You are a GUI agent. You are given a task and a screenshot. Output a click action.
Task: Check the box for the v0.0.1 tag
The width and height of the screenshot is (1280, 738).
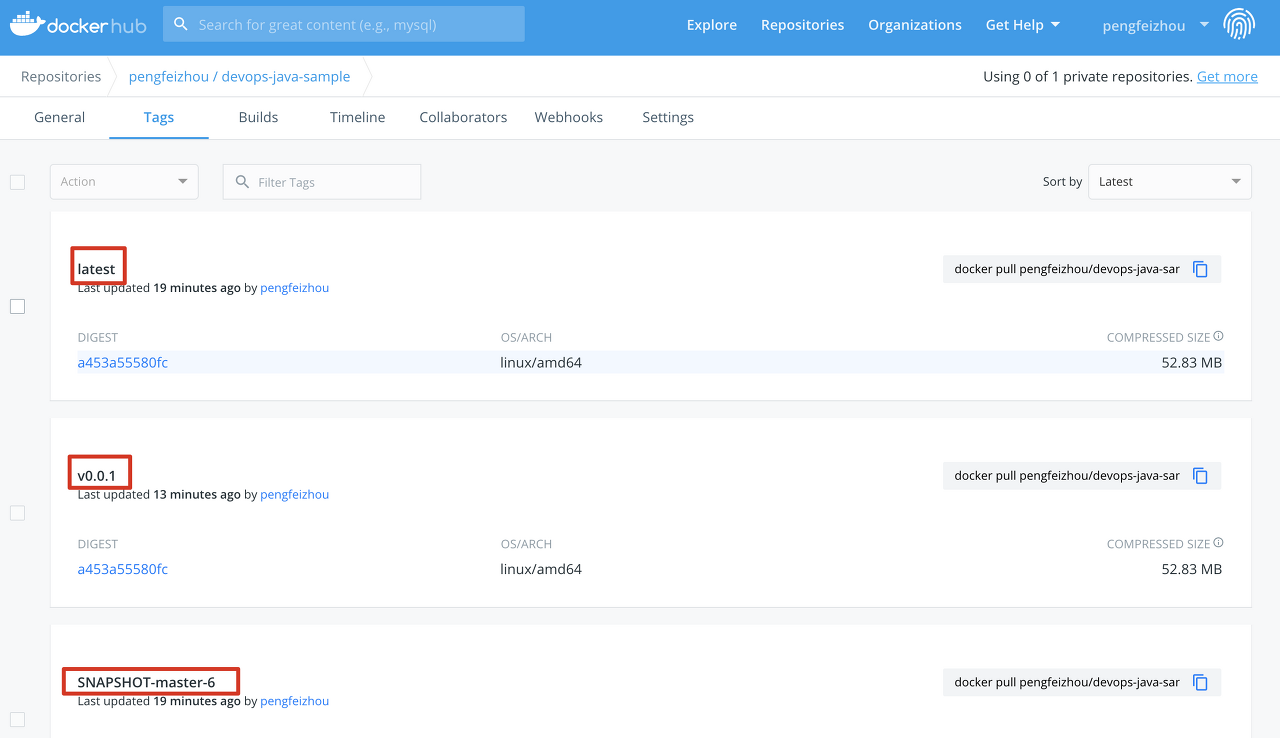(x=17, y=513)
